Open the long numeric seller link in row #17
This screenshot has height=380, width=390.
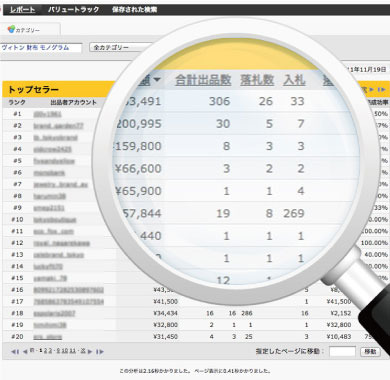[69, 302]
